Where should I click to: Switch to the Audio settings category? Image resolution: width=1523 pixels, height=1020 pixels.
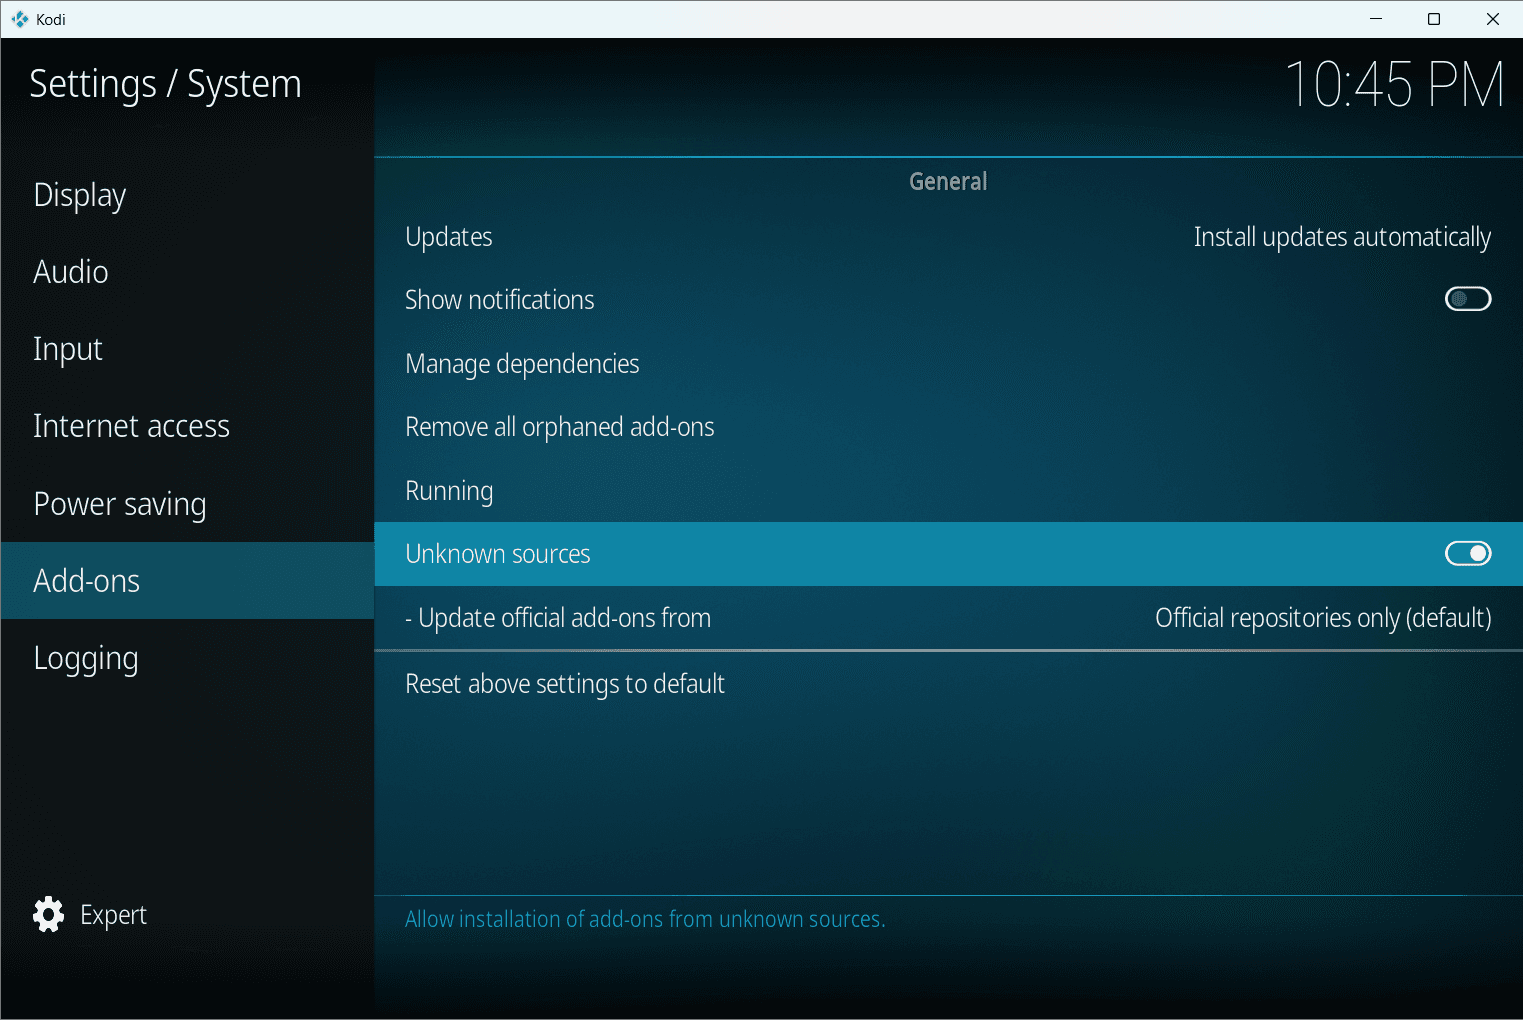[x=187, y=272]
